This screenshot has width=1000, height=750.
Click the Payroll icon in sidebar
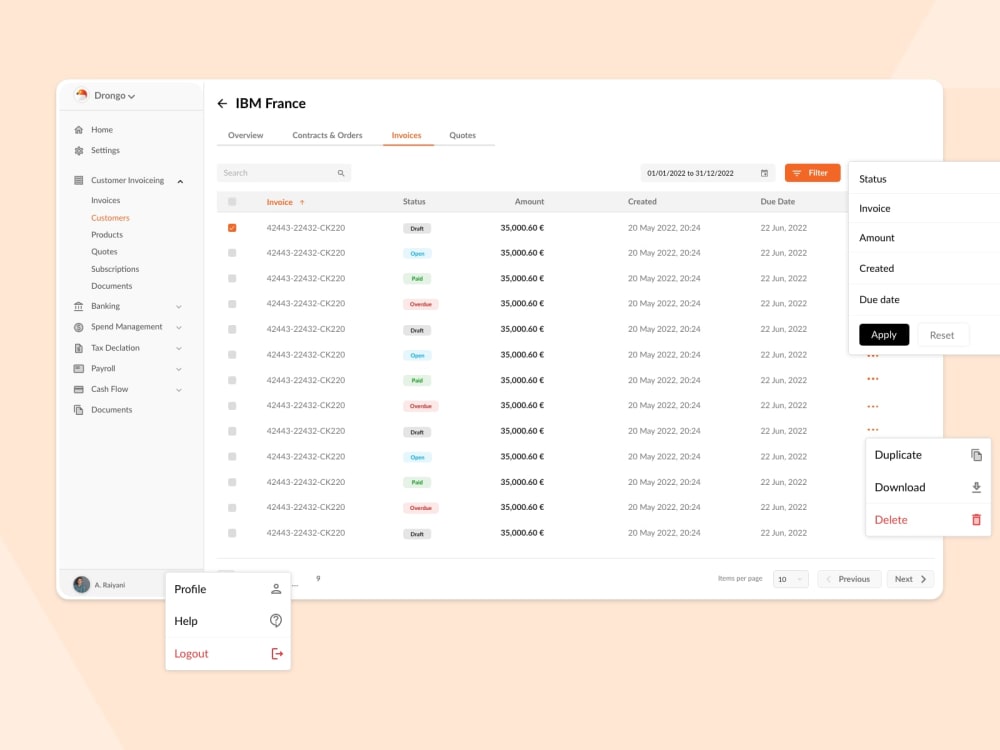pyautogui.click(x=78, y=369)
